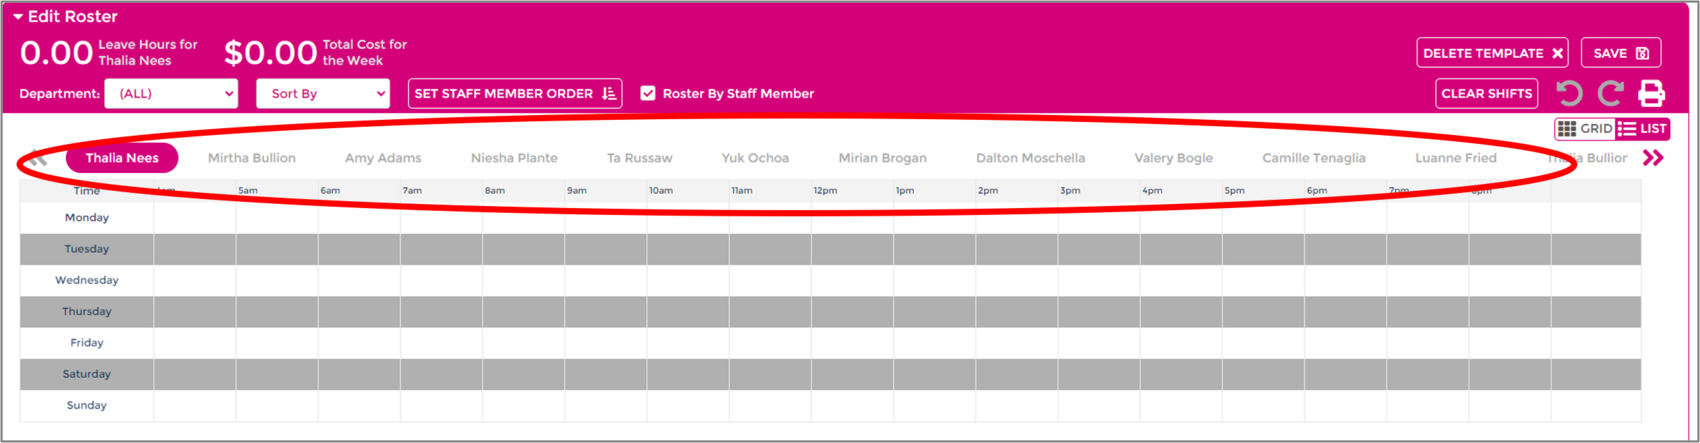Open the Department dropdown
The width and height of the screenshot is (1700, 443).
171,93
